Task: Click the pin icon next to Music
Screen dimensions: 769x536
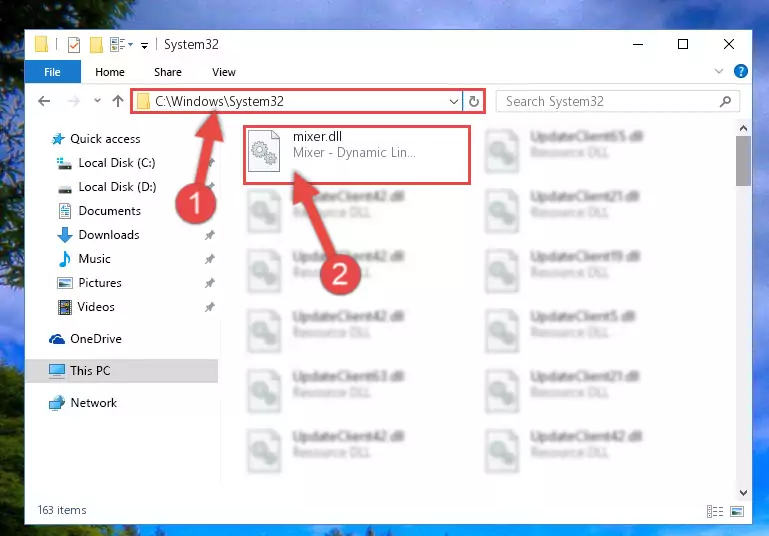Action: [209, 259]
